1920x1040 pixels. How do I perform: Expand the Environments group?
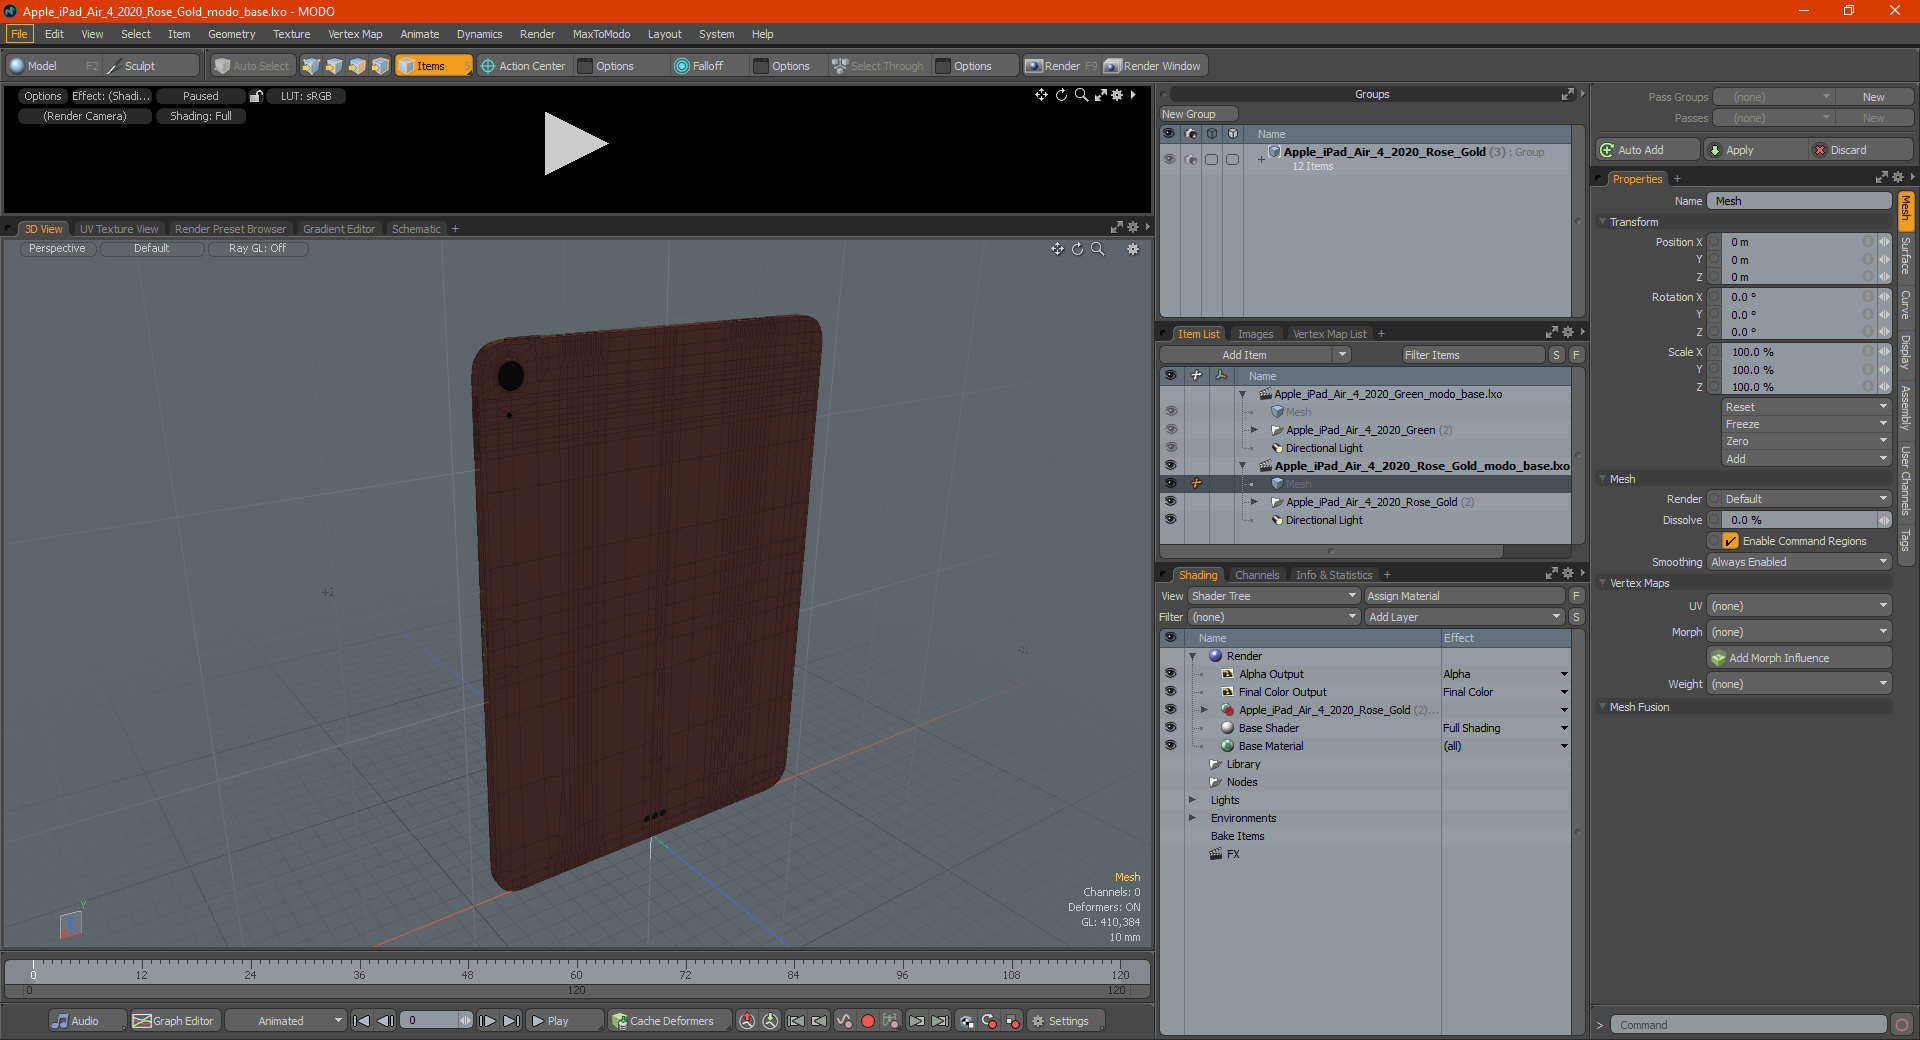1192,818
